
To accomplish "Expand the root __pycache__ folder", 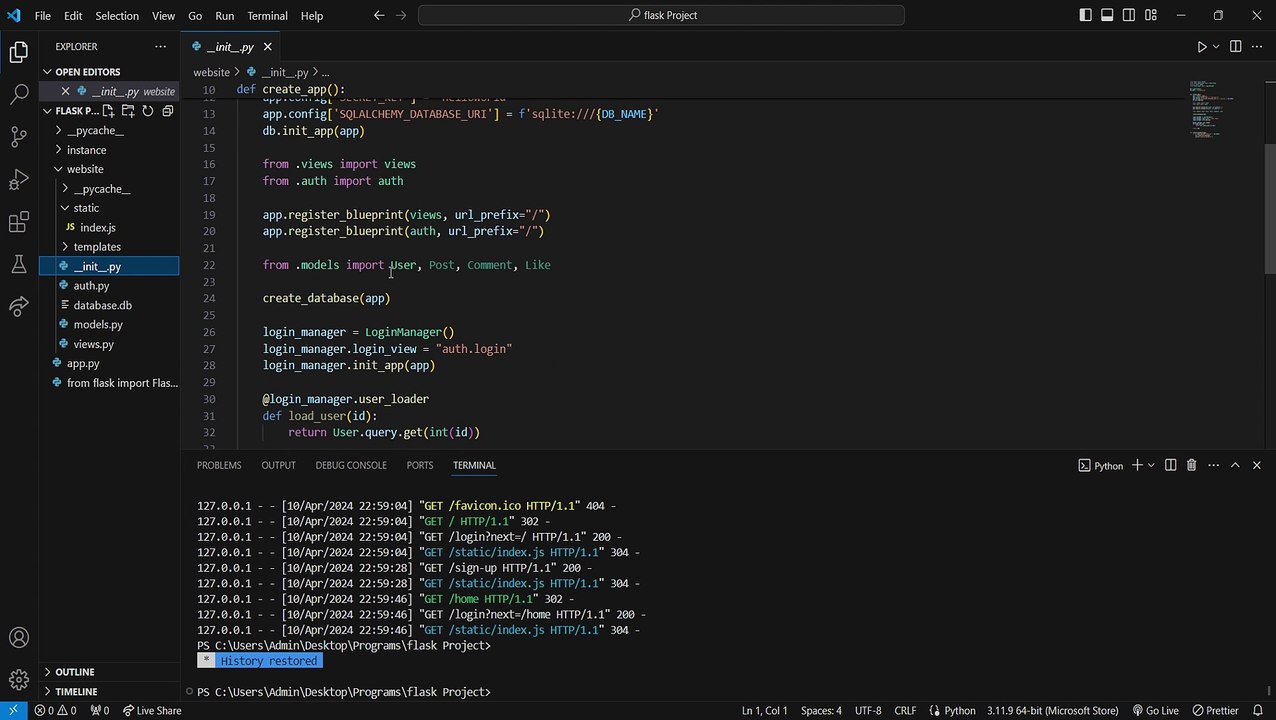I will pos(95,131).
